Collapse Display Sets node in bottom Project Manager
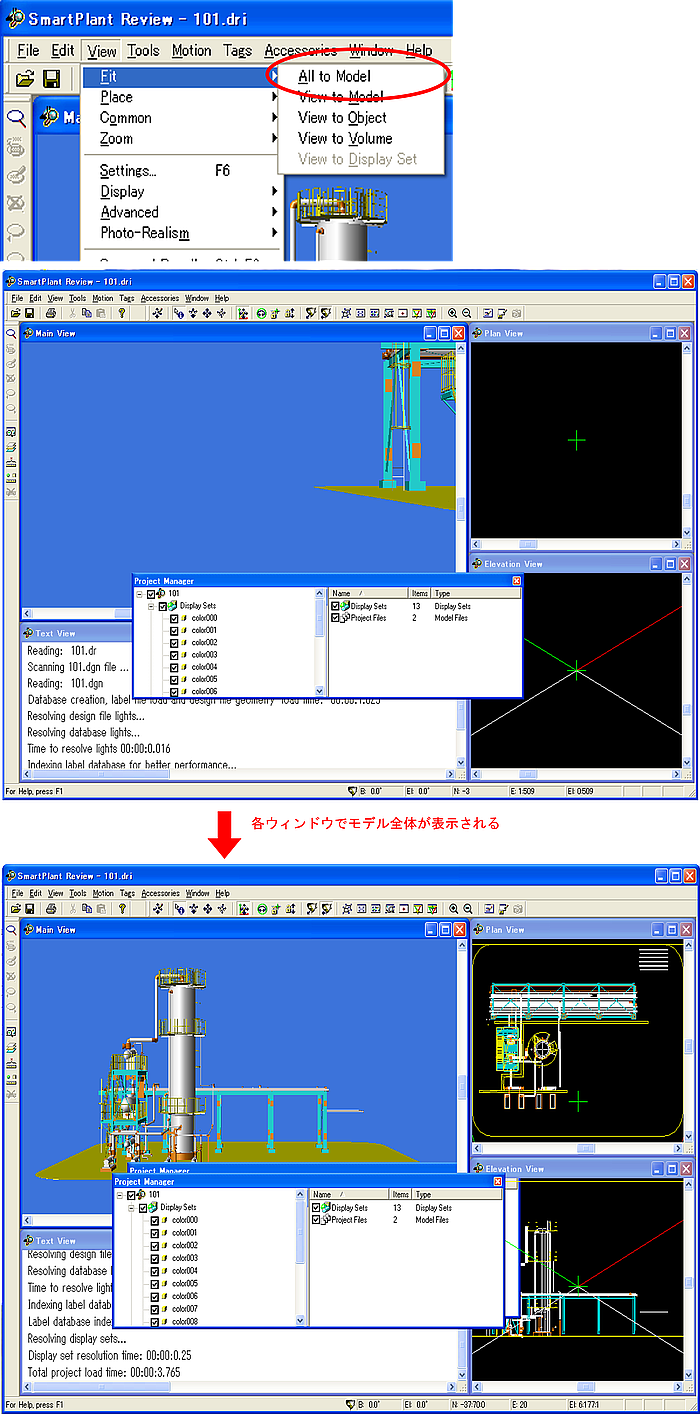Image resolution: width=700 pixels, height=1414 pixels. coord(132,1208)
